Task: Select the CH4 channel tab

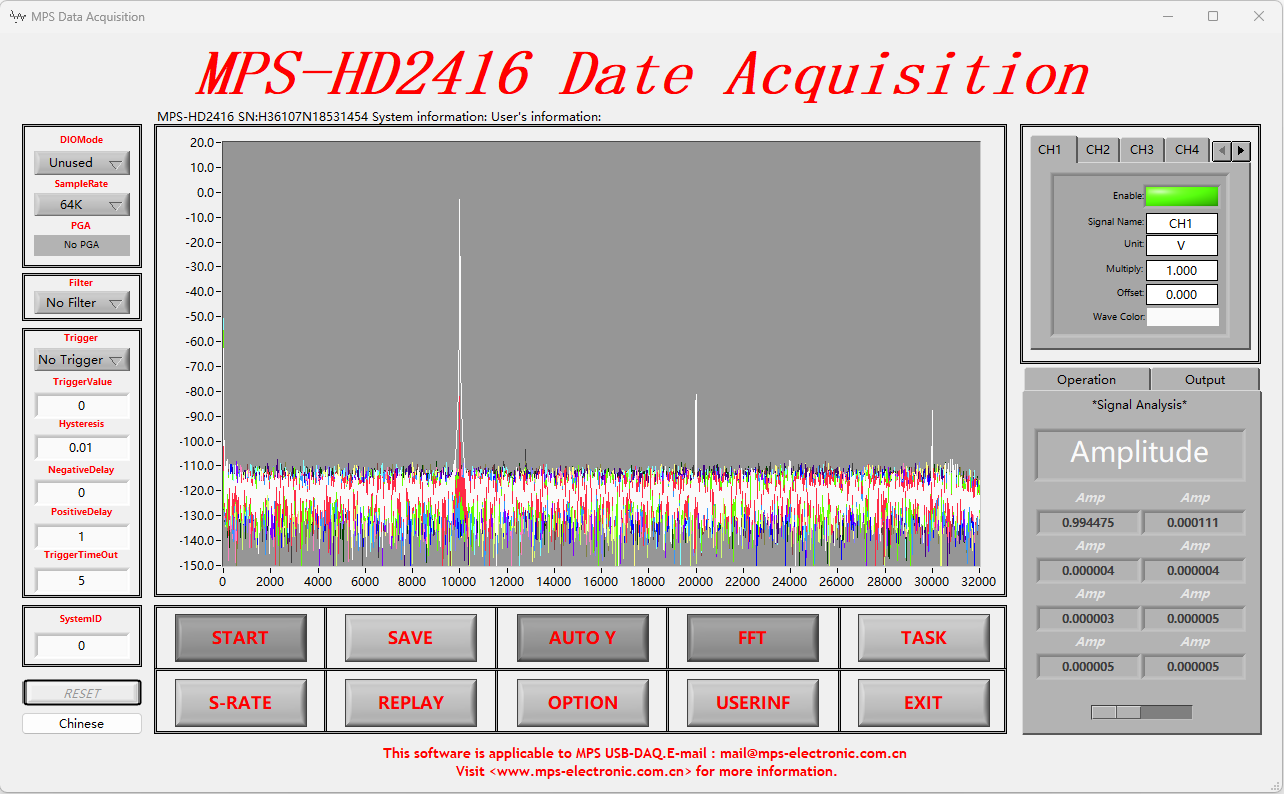Action: pyautogui.click(x=1186, y=150)
